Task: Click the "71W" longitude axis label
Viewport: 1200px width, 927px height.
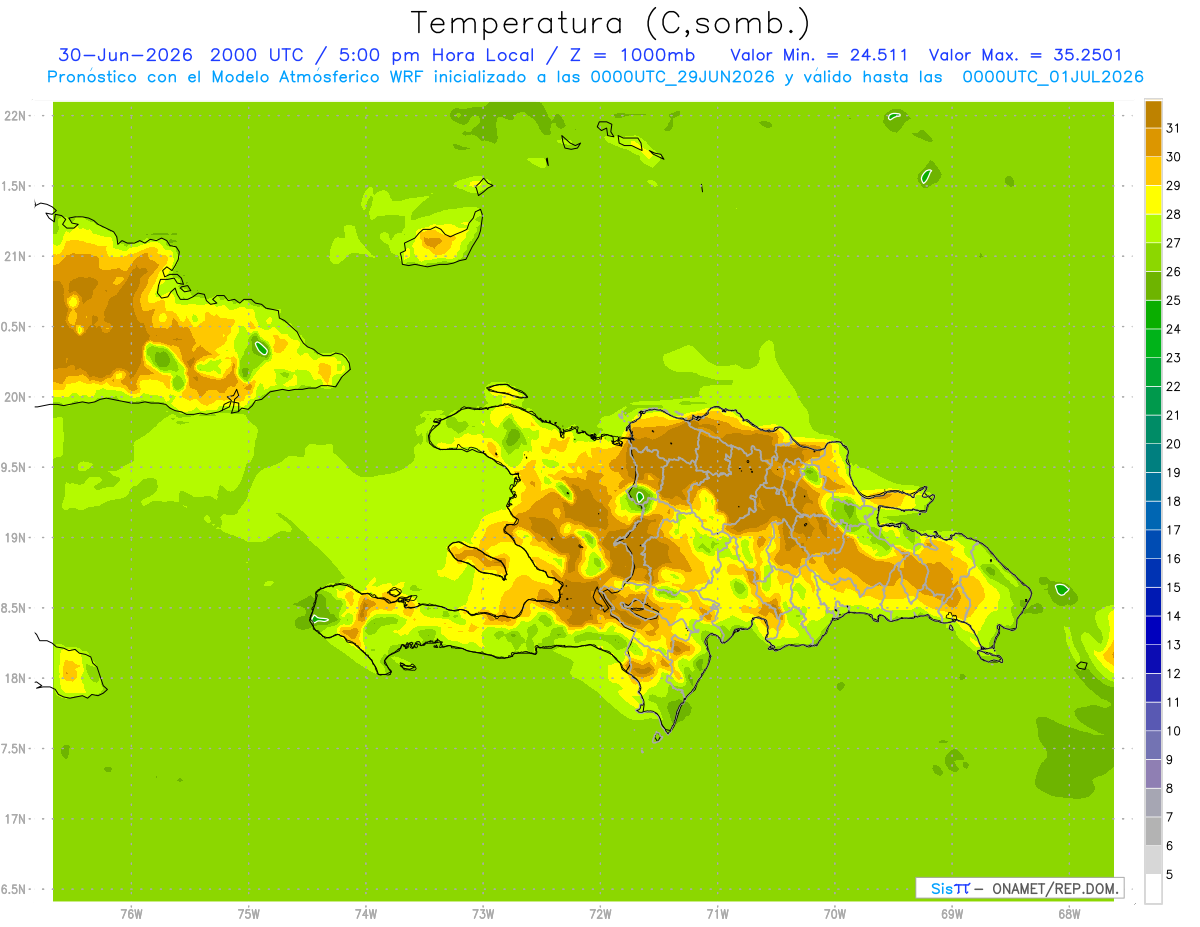Action: click(717, 914)
